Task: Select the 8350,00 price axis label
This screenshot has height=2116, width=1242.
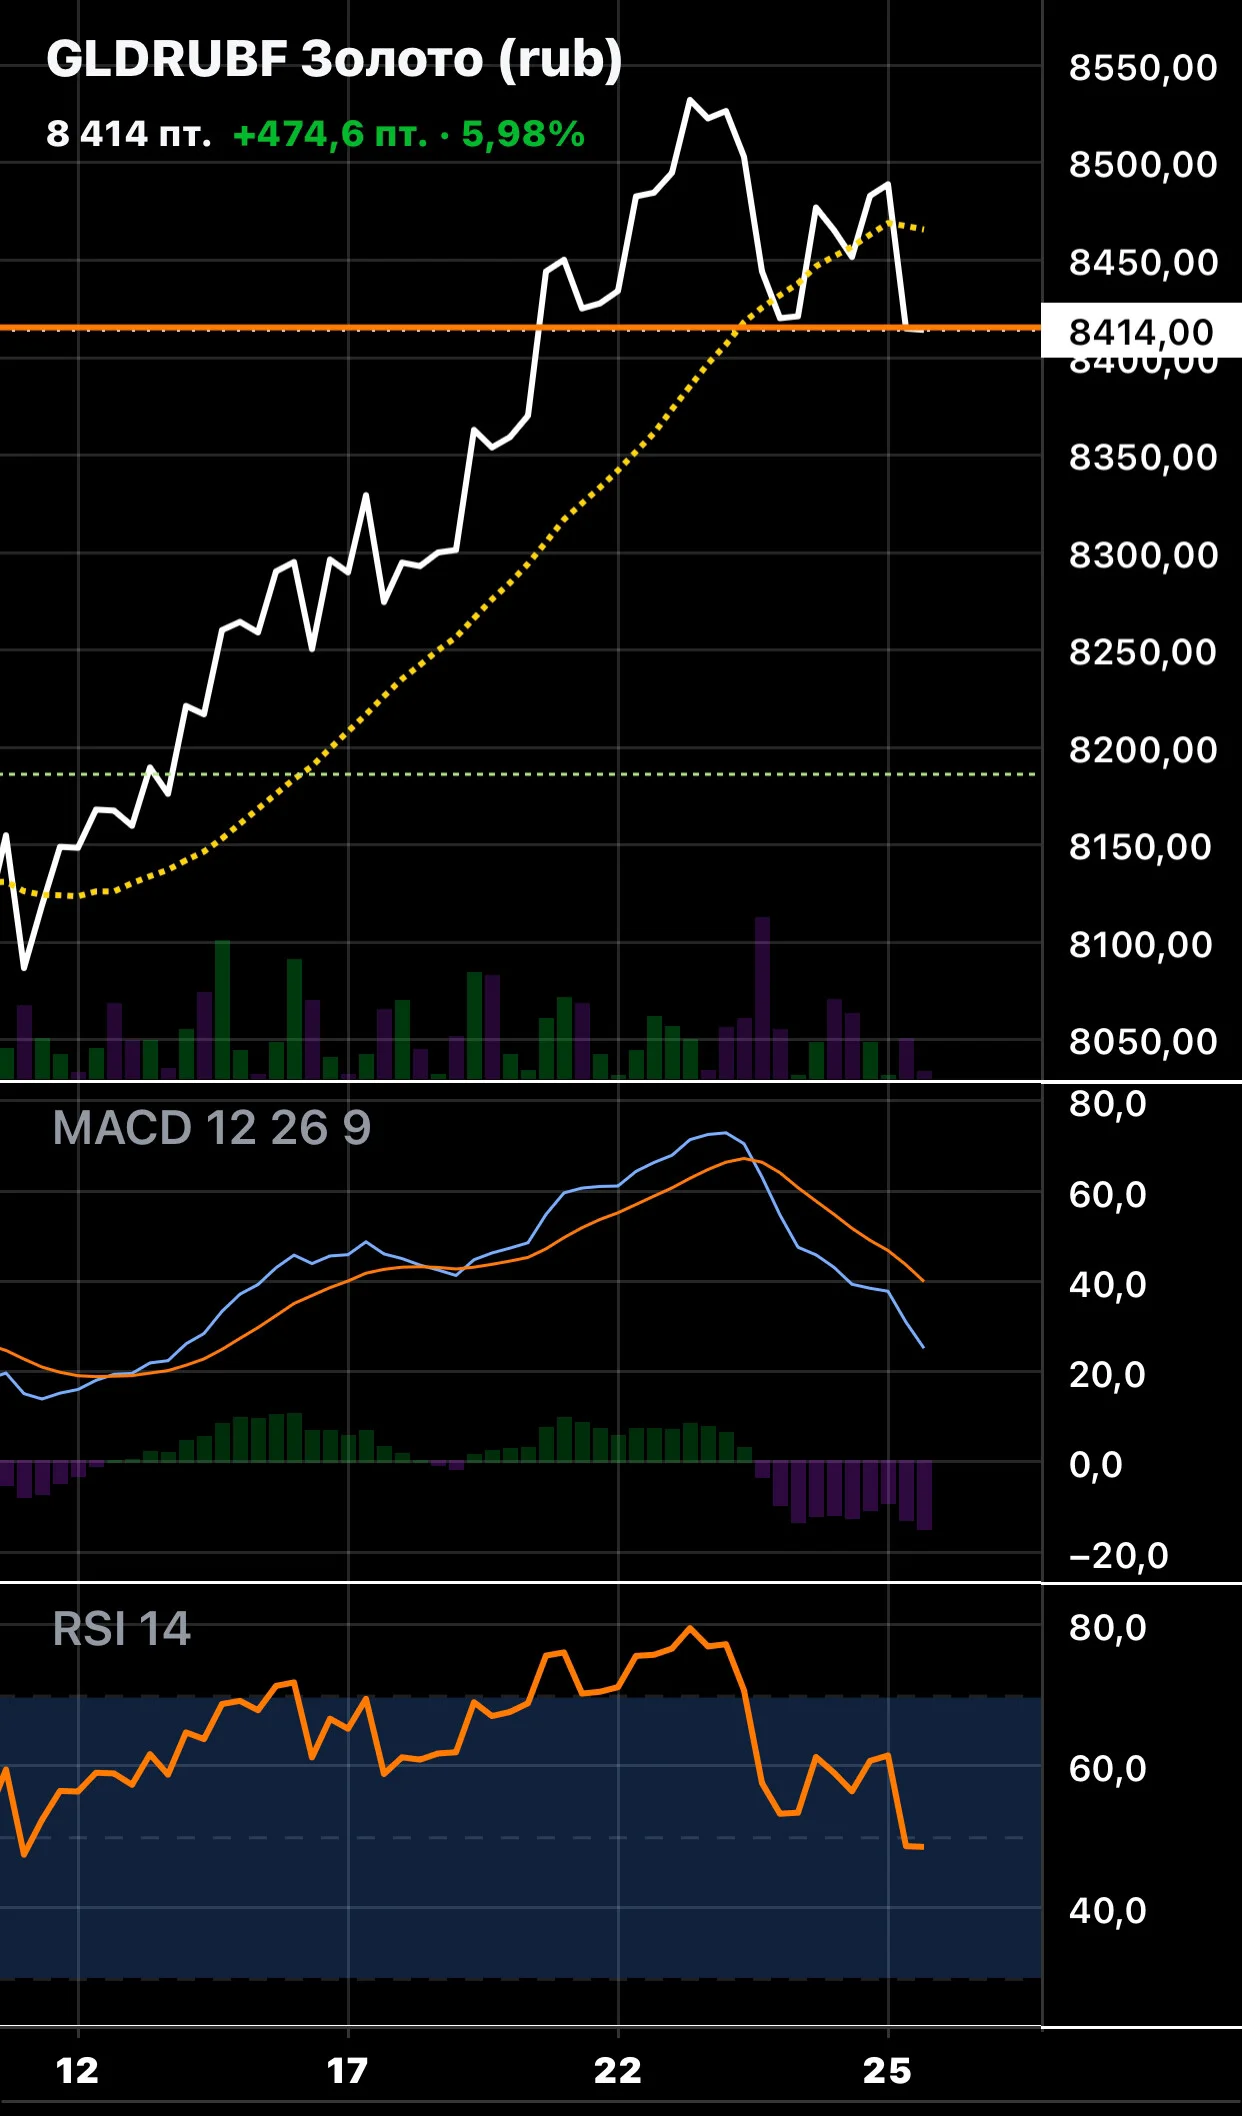Action: [x=1143, y=458]
